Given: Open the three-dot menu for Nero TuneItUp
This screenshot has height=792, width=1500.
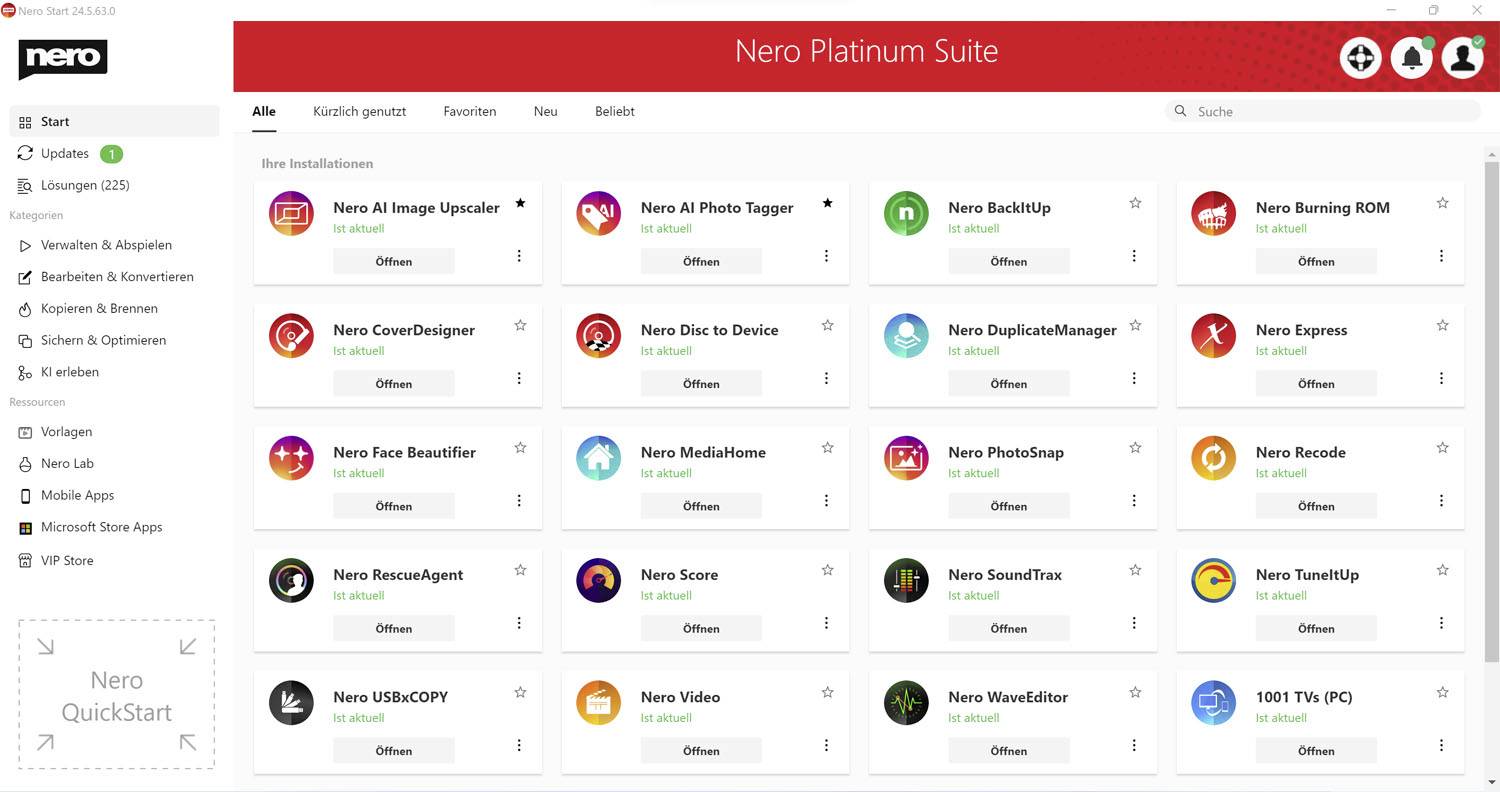Looking at the screenshot, I should coord(1441,623).
